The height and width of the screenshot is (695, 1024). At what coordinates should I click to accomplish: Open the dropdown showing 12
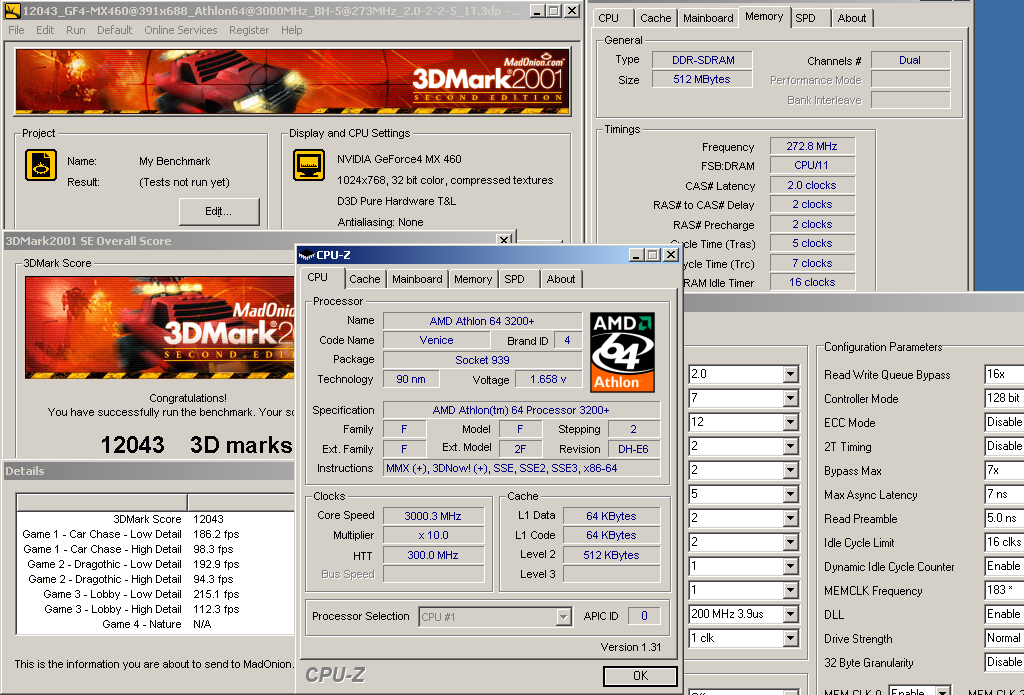click(790, 422)
